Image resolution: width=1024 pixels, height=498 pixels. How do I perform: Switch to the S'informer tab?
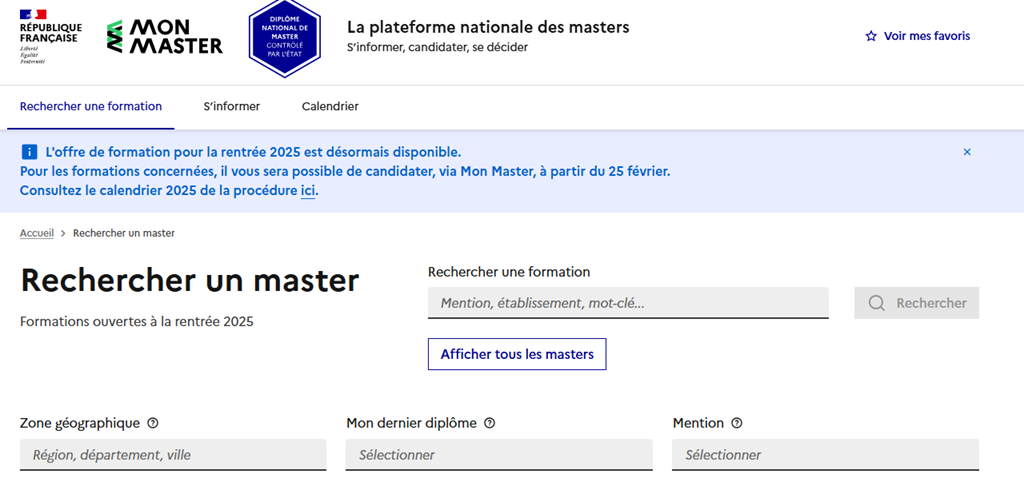[232, 106]
